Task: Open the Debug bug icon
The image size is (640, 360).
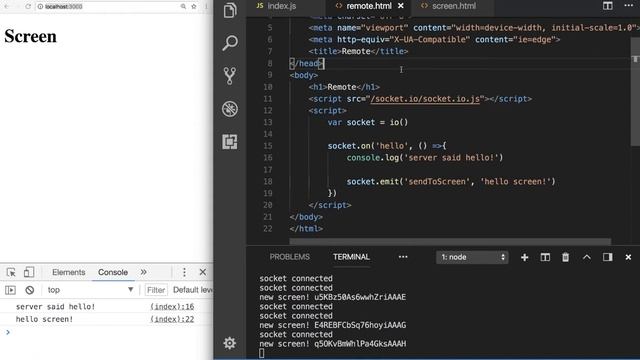Action: click(x=230, y=109)
